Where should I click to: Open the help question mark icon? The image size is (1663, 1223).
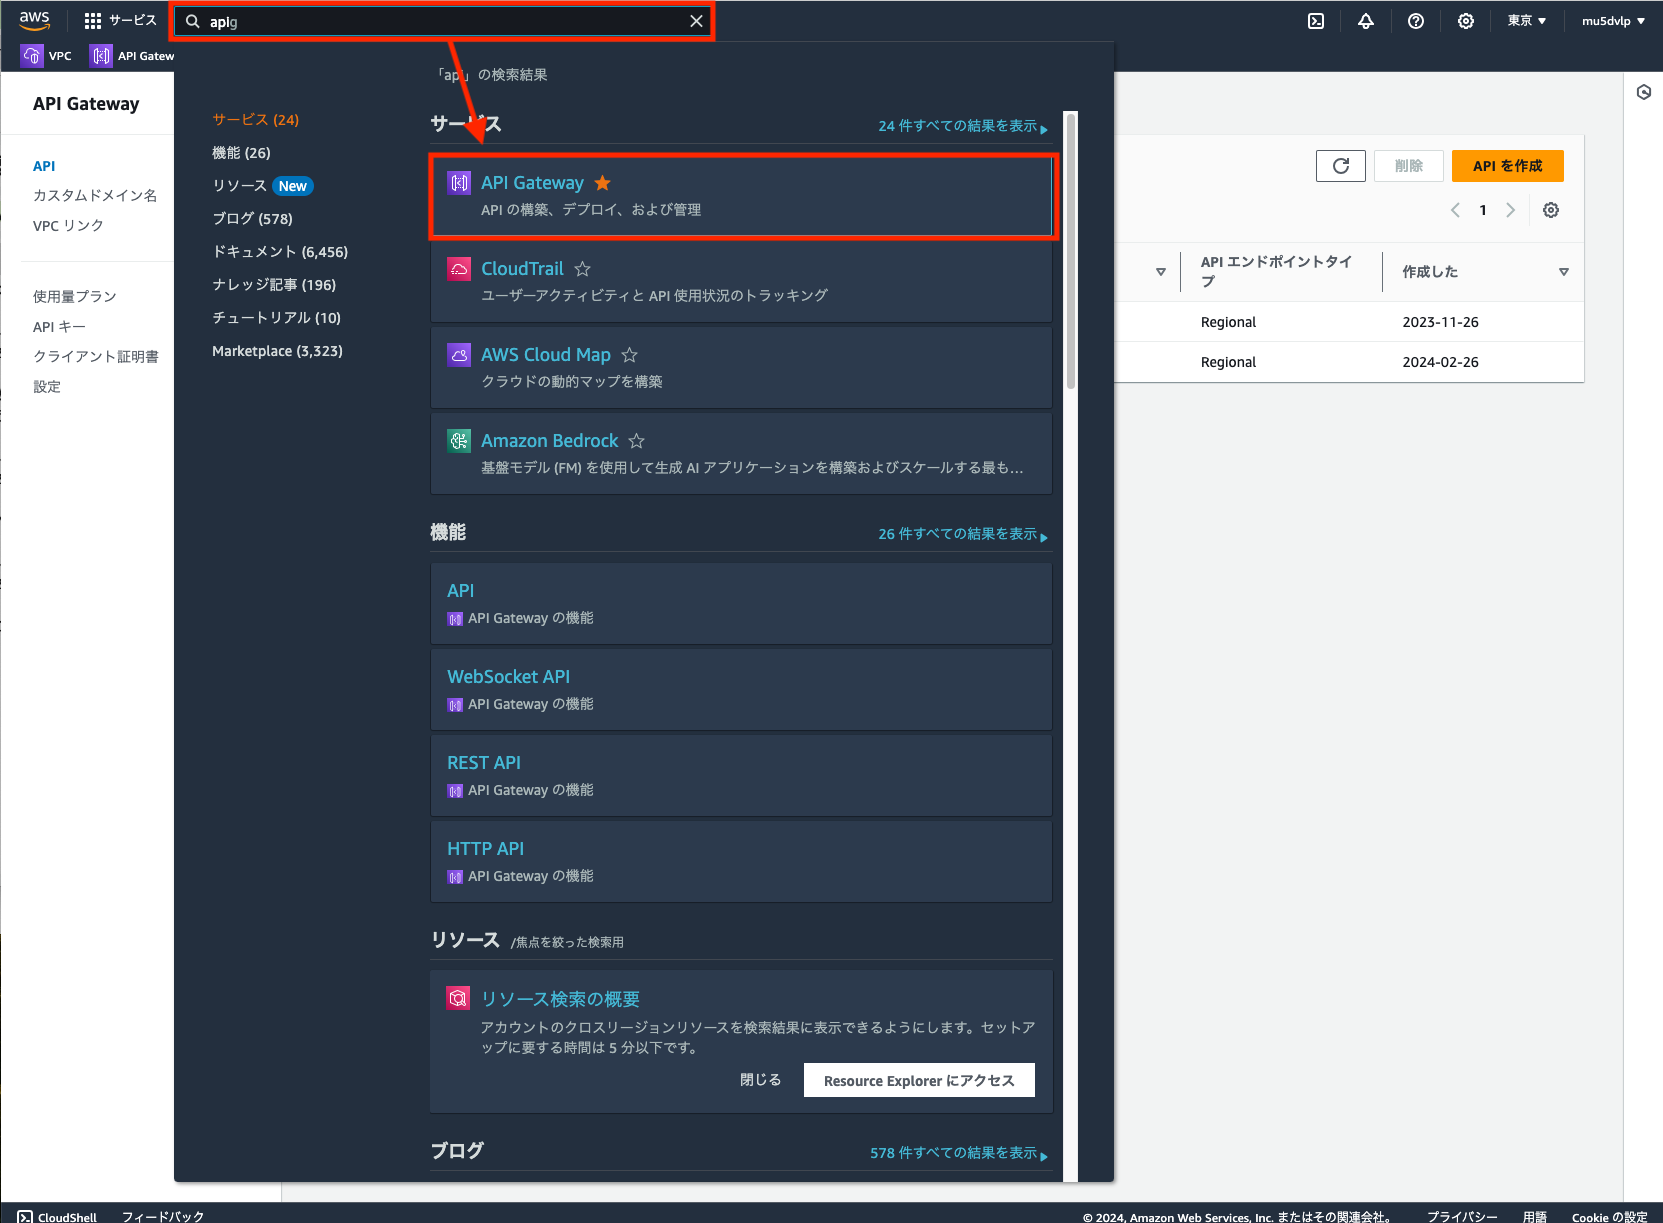pyautogui.click(x=1416, y=21)
